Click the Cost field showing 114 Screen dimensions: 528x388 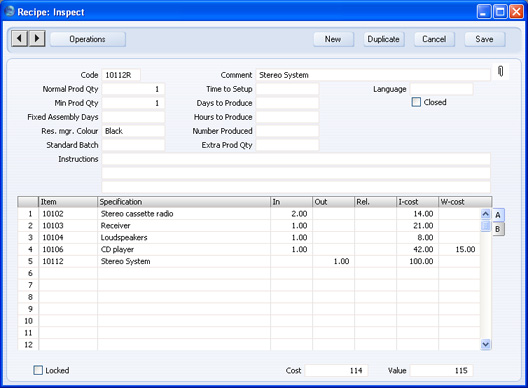(x=336, y=370)
